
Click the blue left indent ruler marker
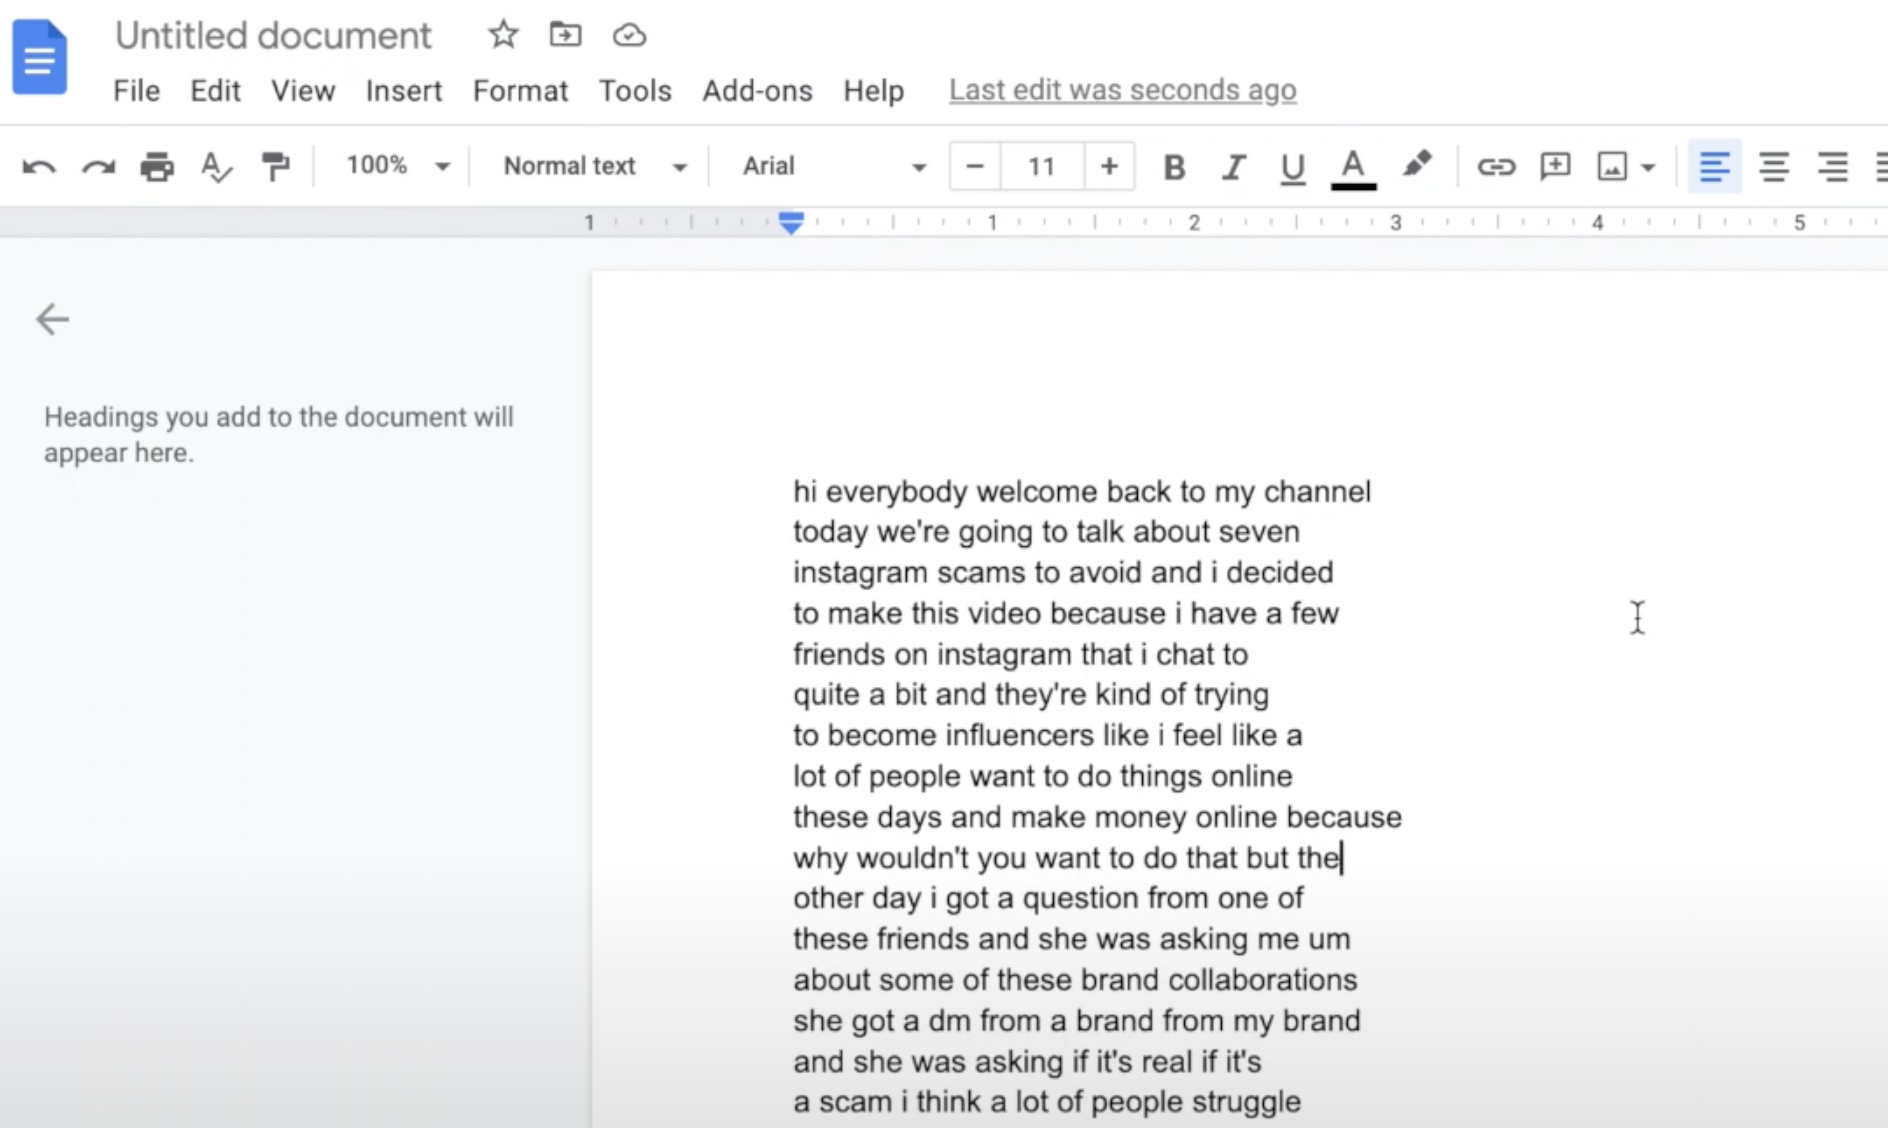[791, 222]
